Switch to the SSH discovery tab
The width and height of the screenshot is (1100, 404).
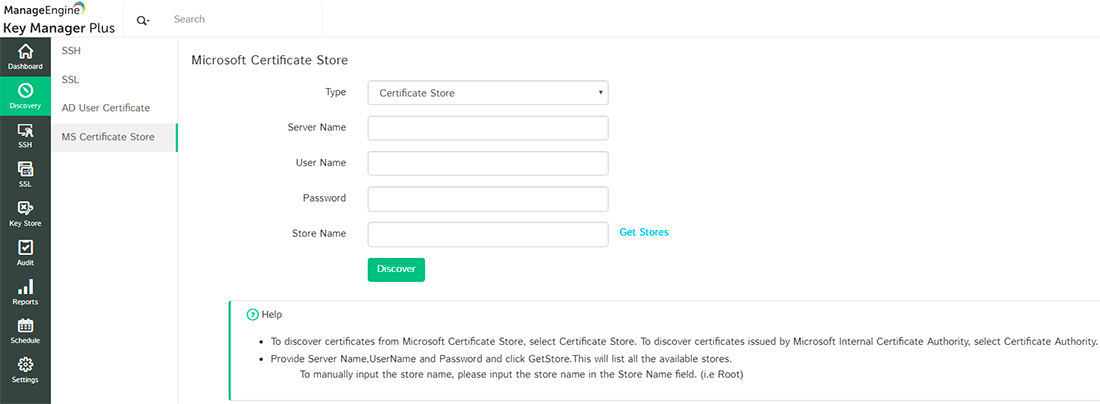[72, 50]
